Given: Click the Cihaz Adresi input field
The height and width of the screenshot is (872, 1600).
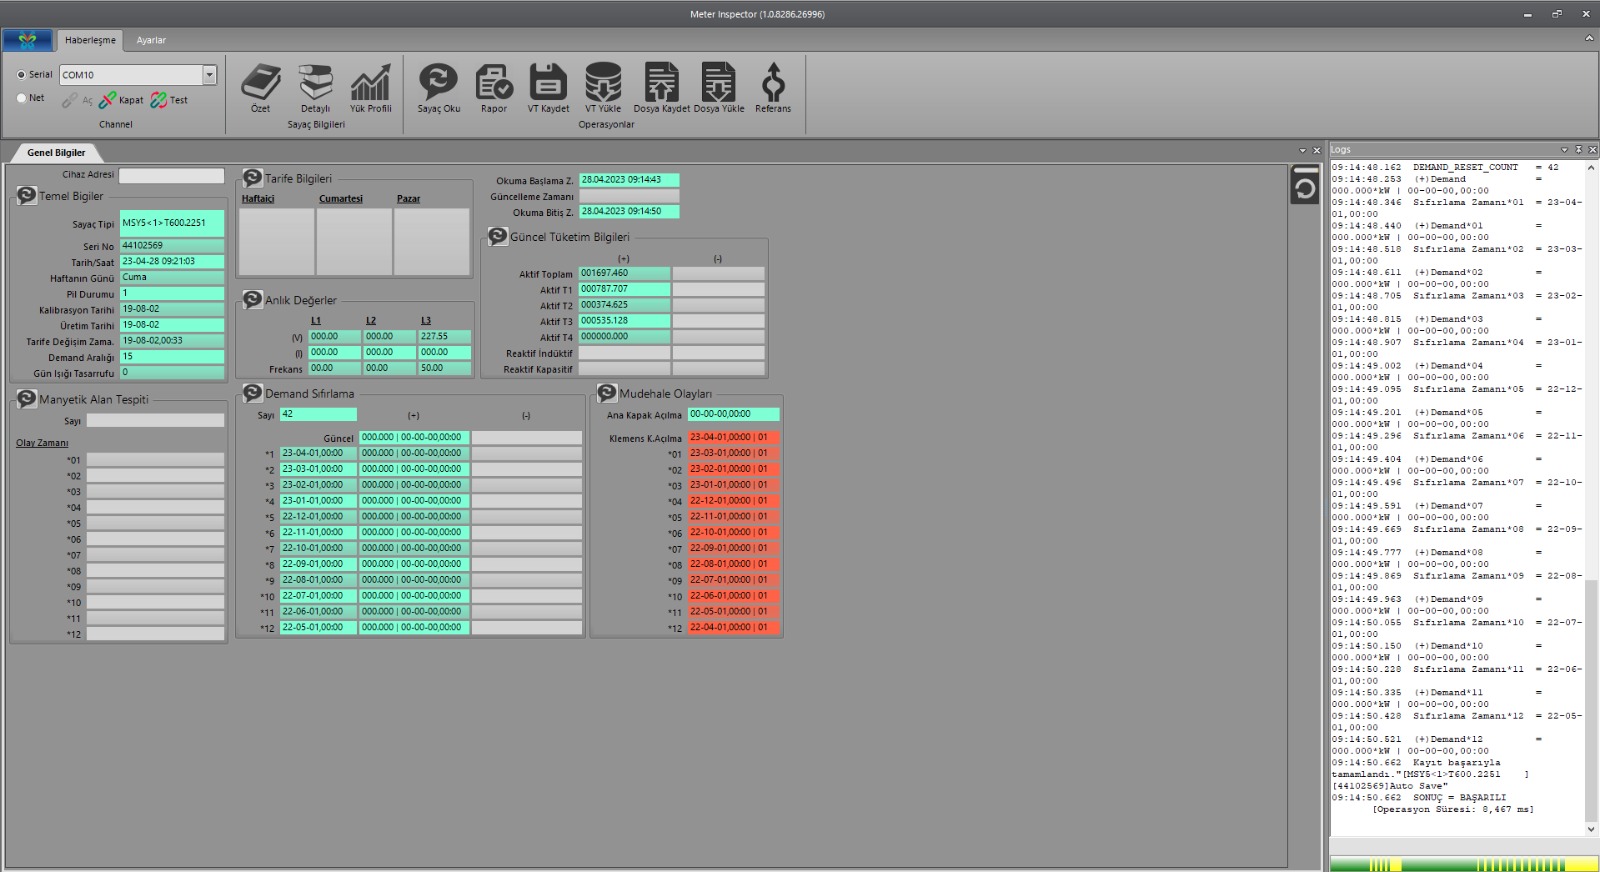Looking at the screenshot, I should (171, 175).
